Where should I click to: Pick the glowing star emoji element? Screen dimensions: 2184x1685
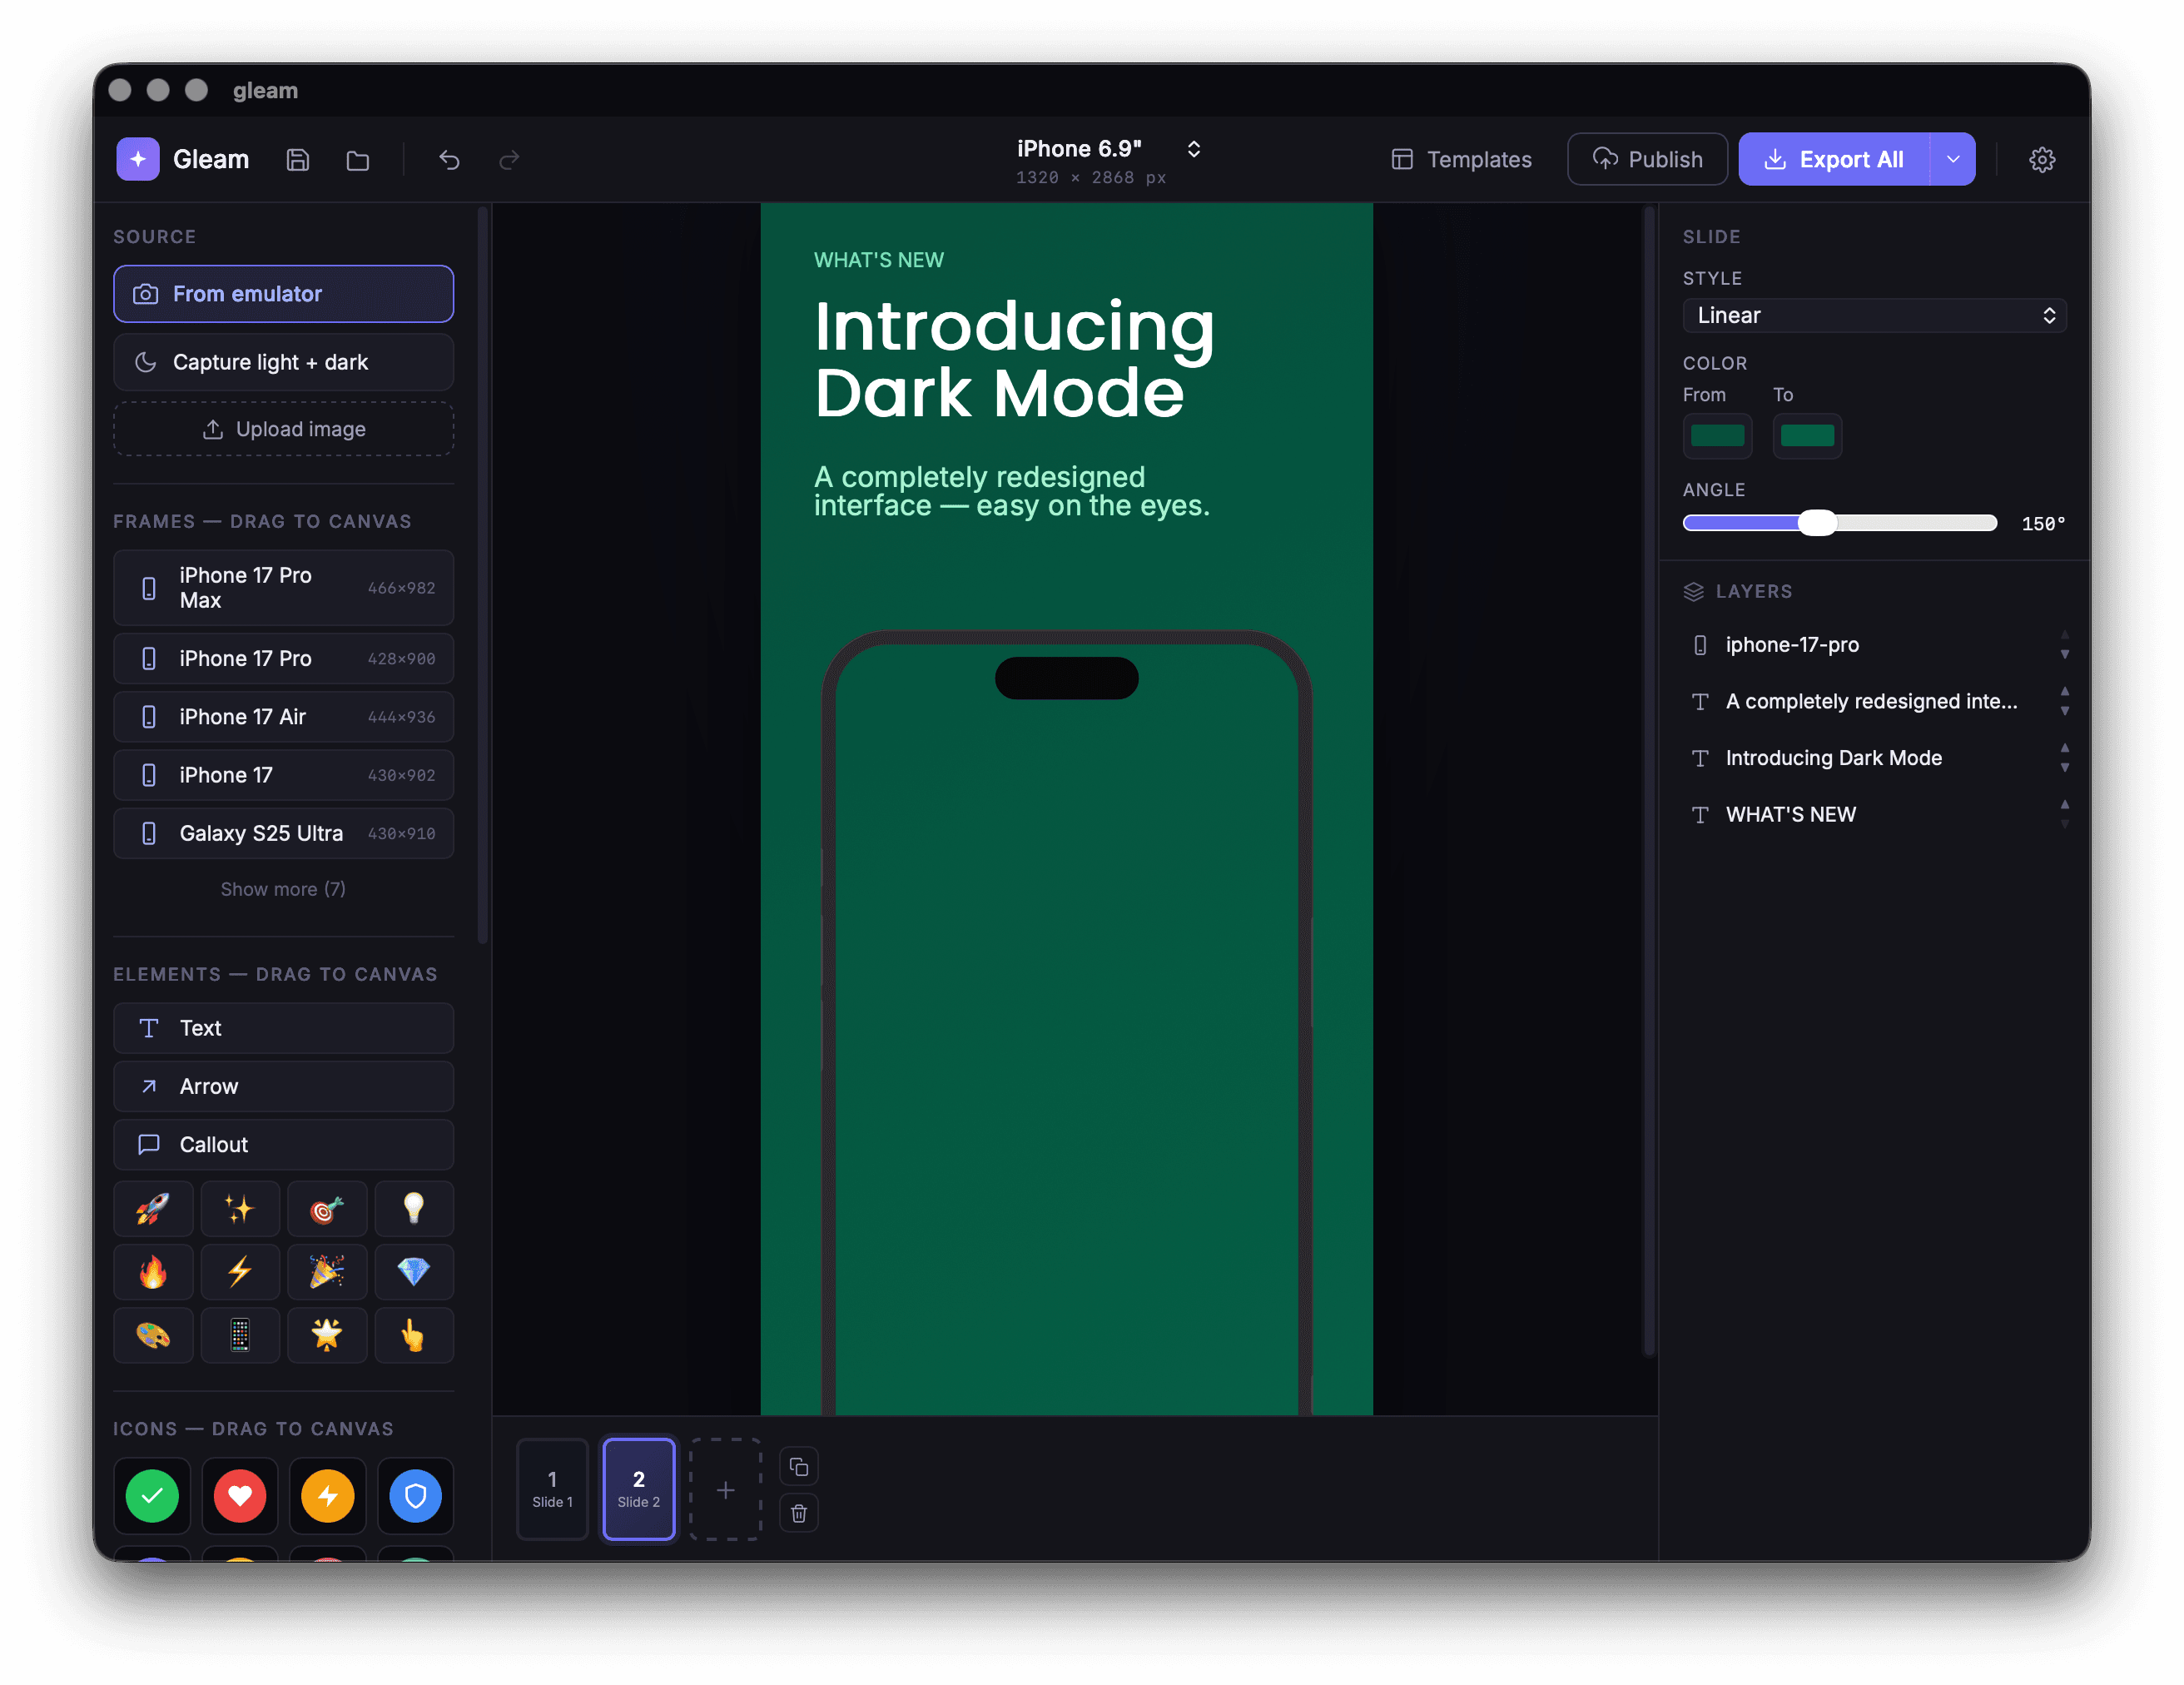(x=327, y=1334)
